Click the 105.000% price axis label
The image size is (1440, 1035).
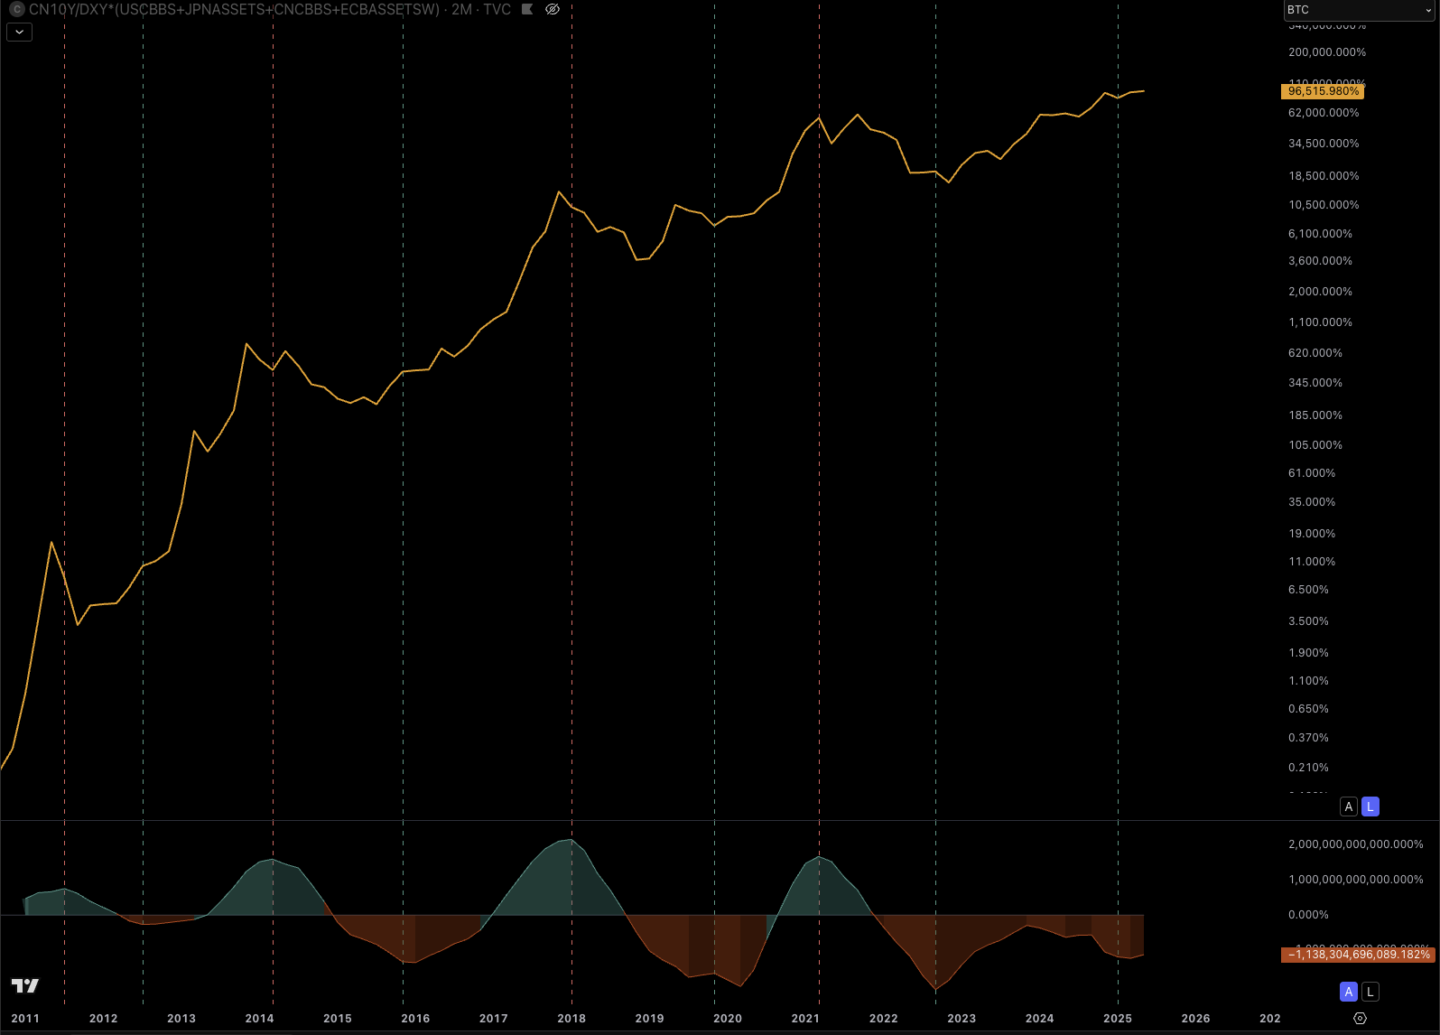point(1316,445)
